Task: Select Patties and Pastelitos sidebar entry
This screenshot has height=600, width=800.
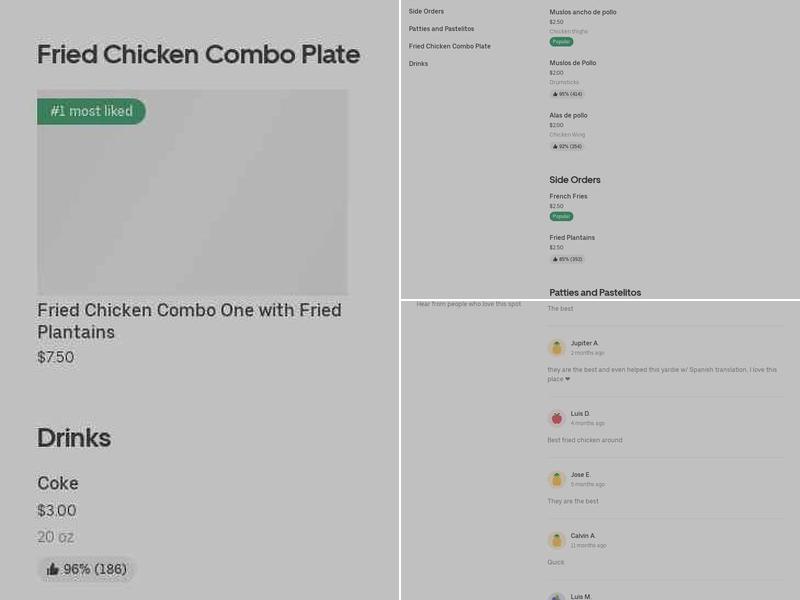Action: (x=440, y=28)
